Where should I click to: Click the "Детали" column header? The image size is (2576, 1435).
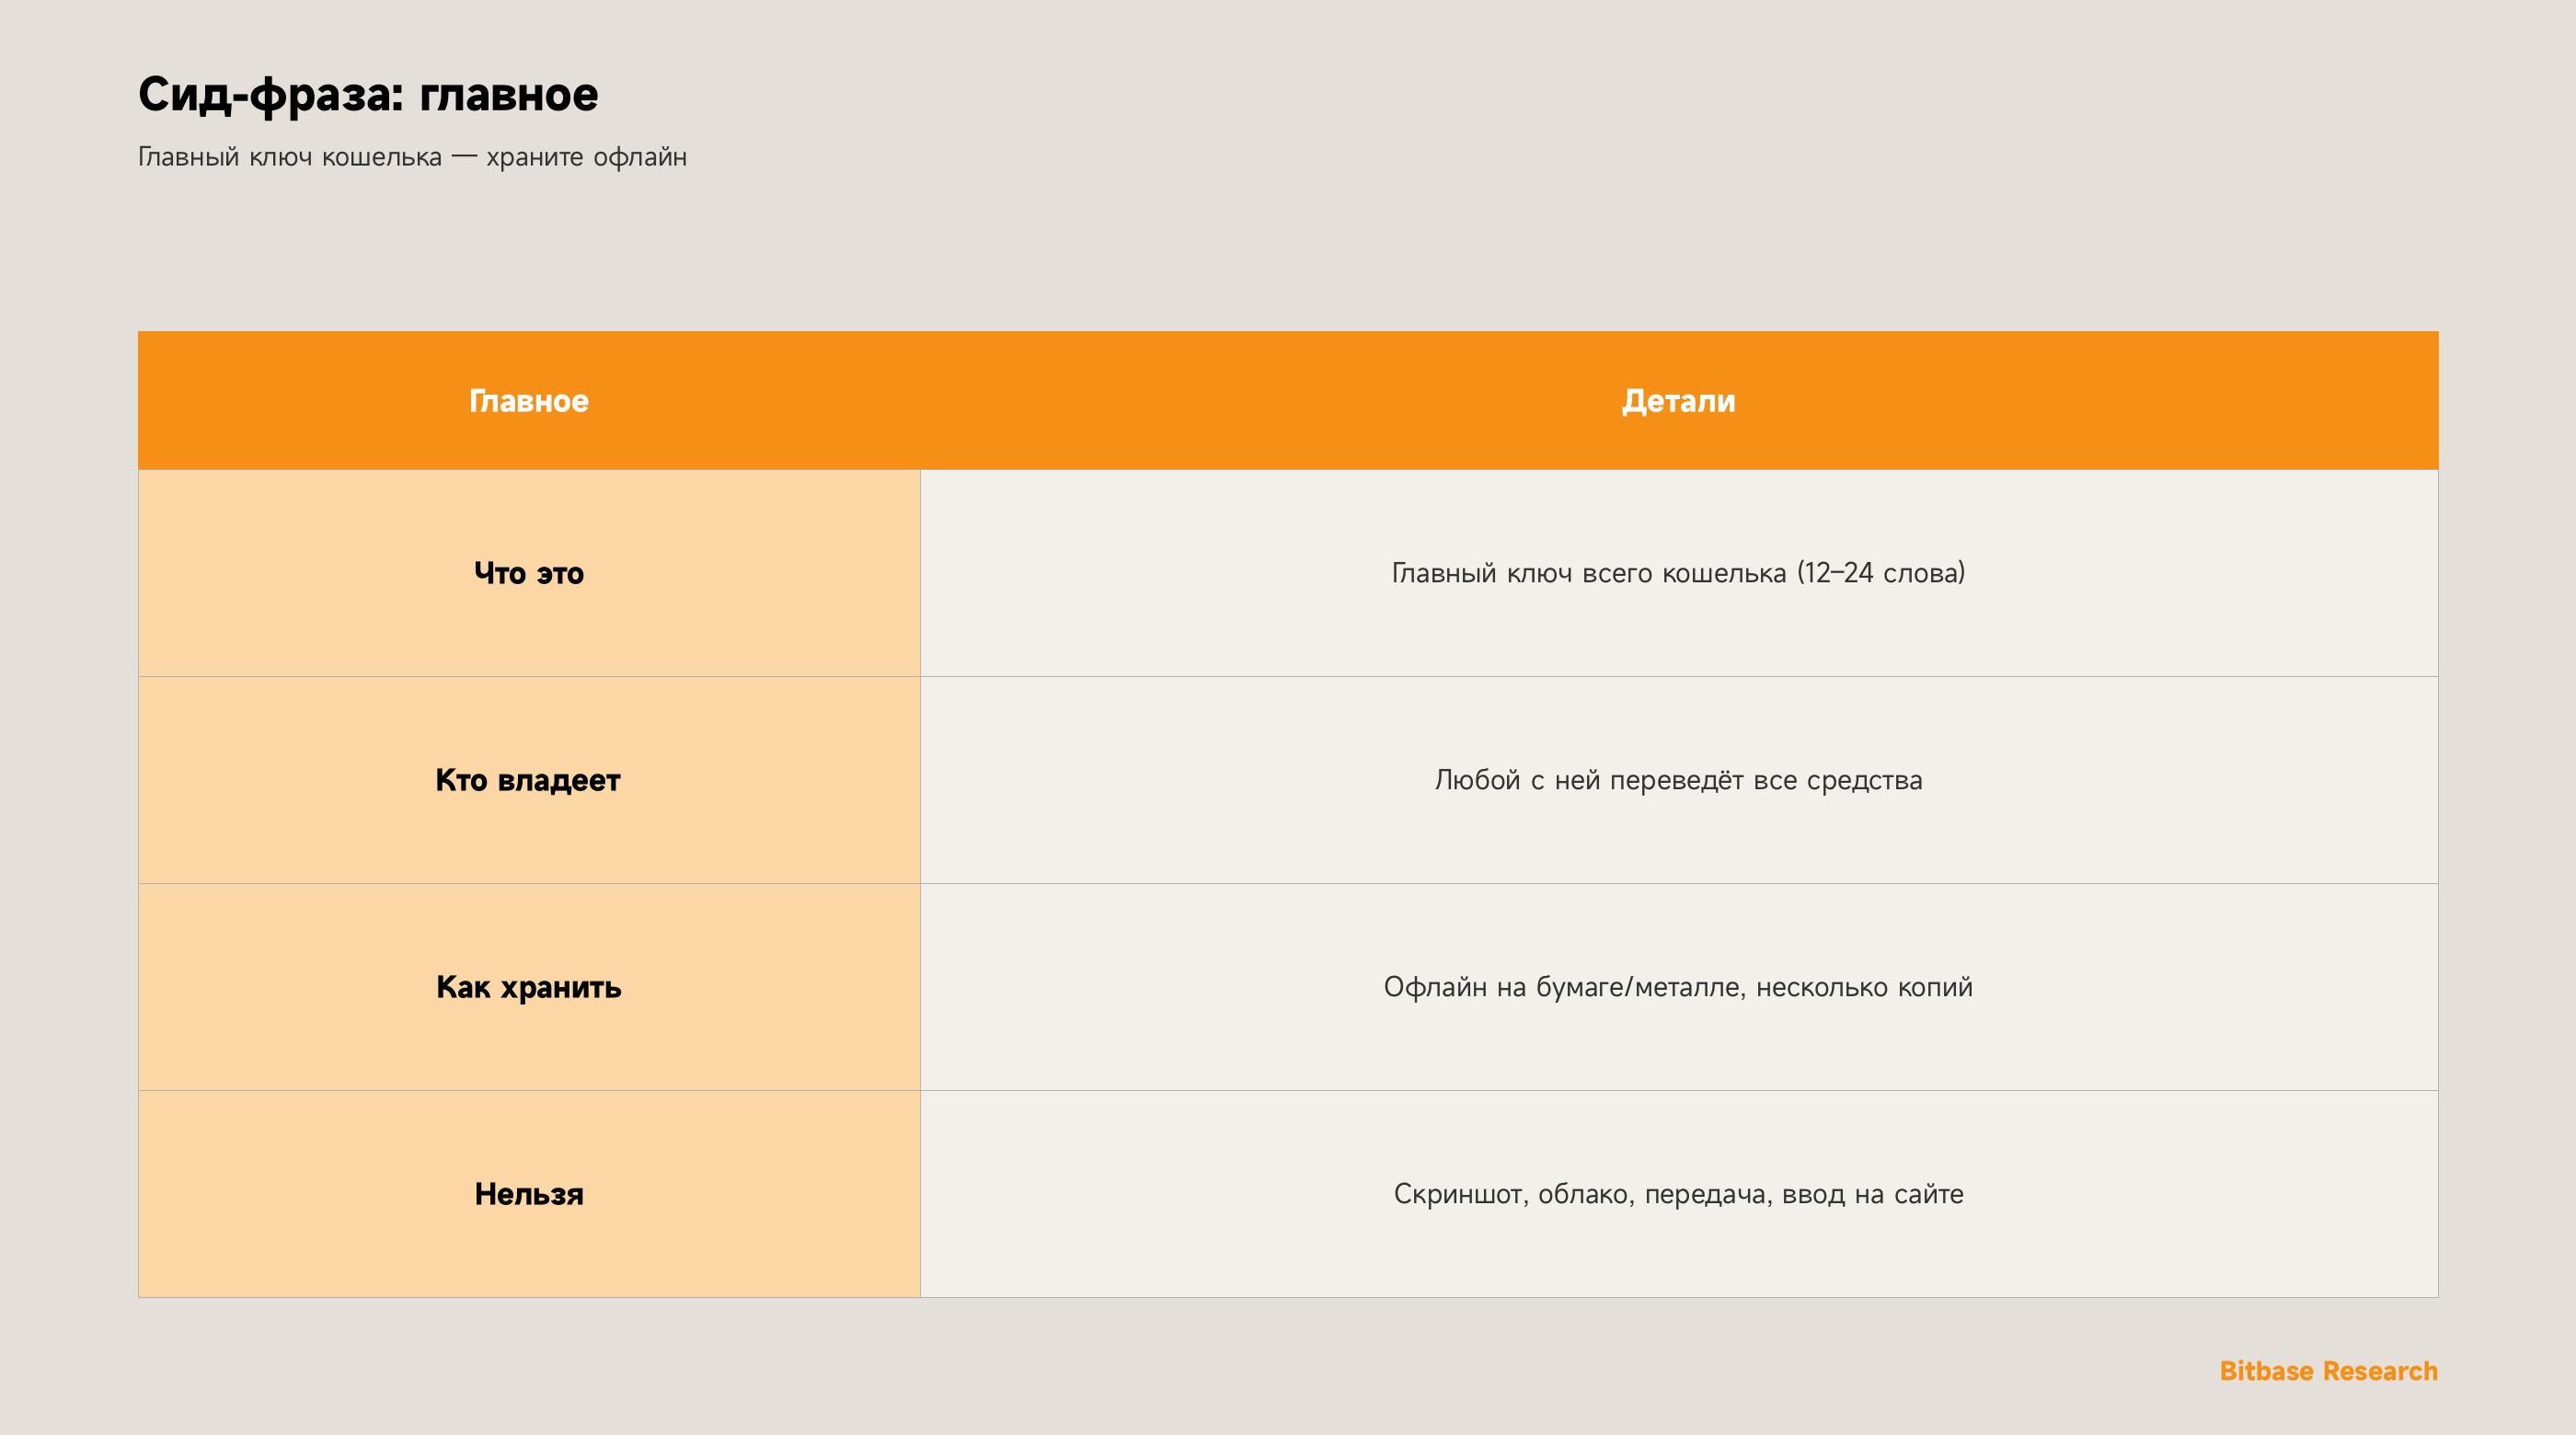[x=1679, y=401]
